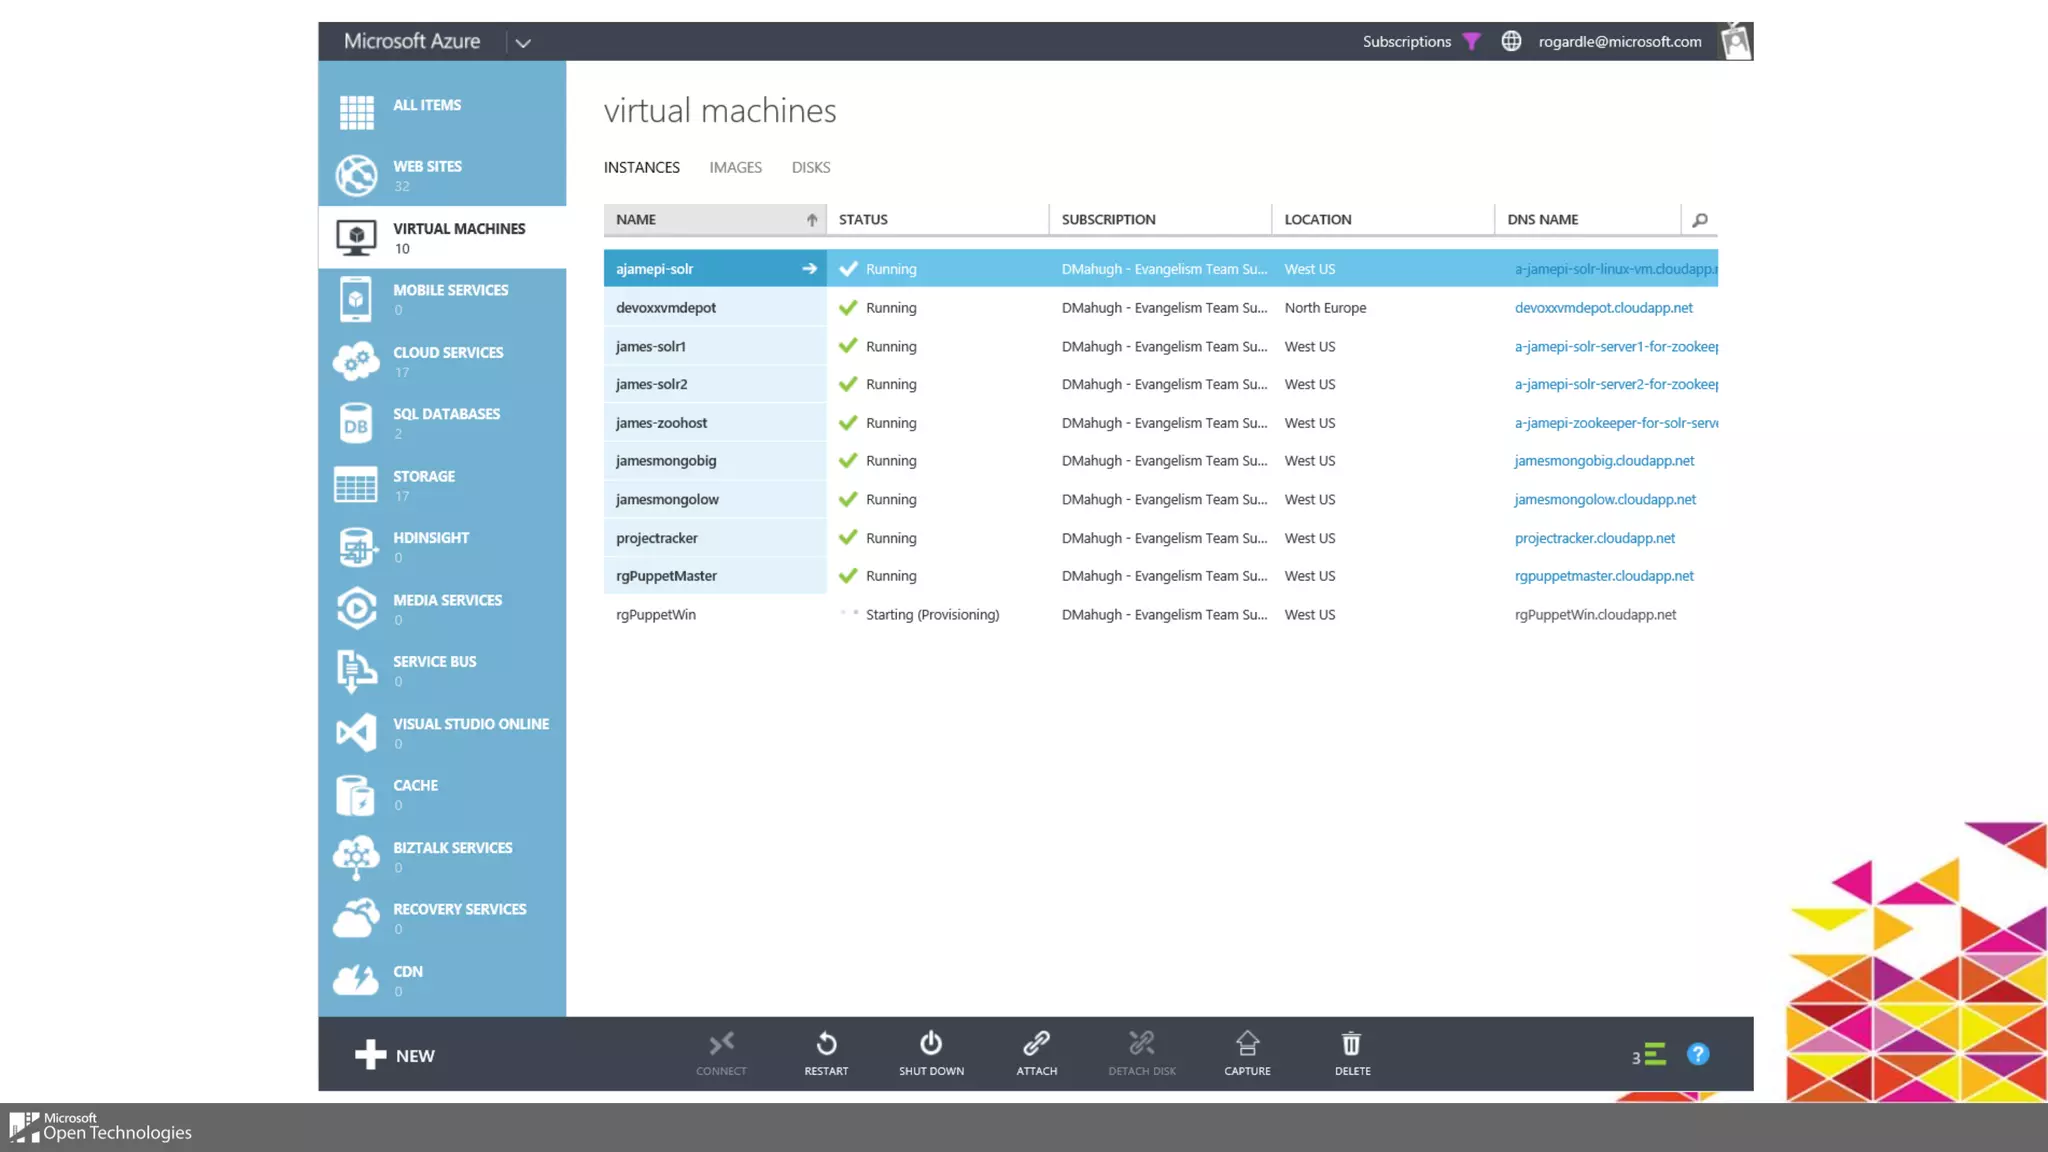The width and height of the screenshot is (2048, 1152).
Task: Click the search magnifier in table header
Action: [x=1700, y=220]
